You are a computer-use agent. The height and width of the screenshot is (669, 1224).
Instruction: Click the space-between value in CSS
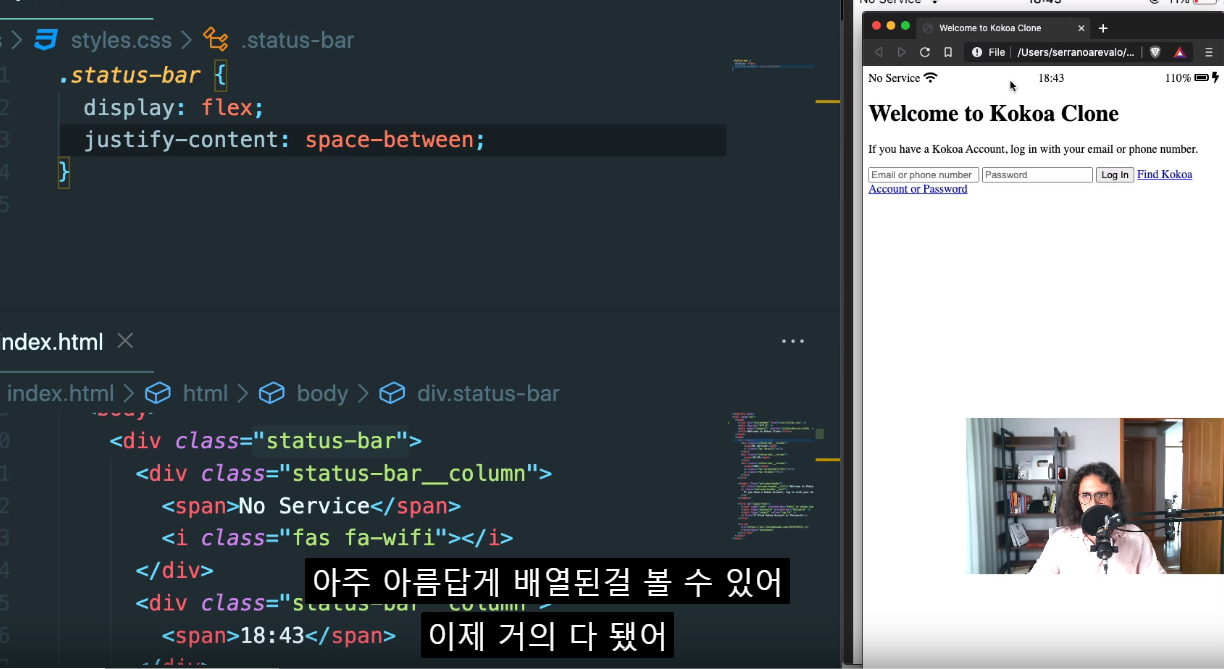tap(389, 139)
